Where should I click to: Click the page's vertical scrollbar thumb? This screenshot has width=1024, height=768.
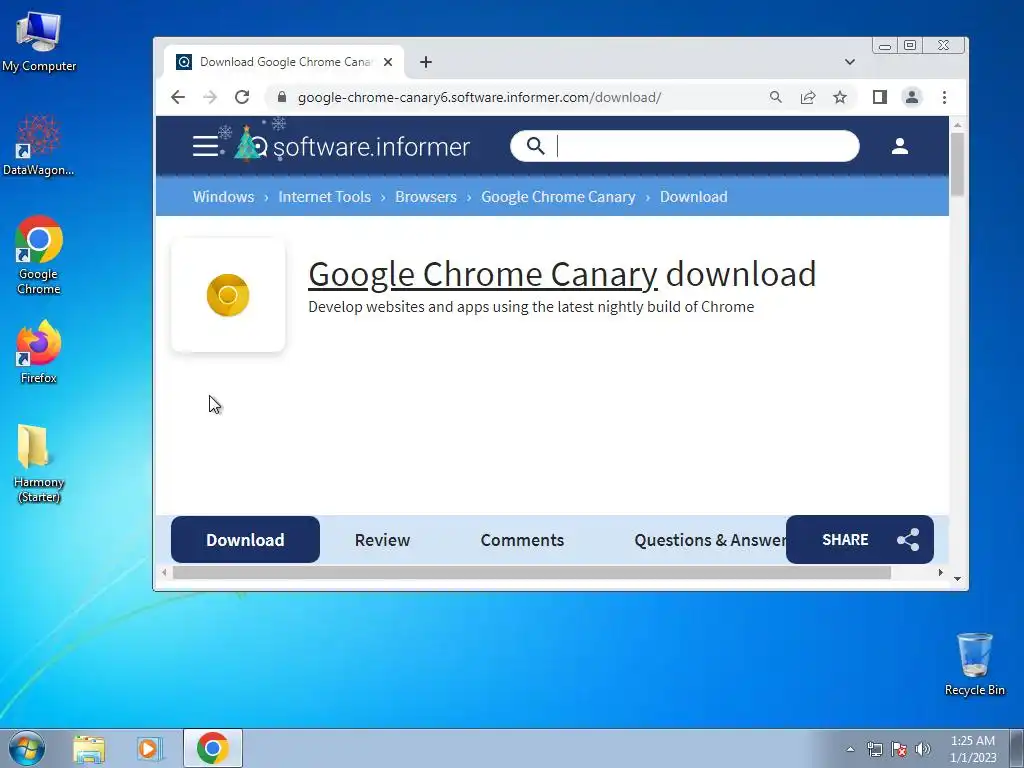pyautogui.click(x=957, y=165)
